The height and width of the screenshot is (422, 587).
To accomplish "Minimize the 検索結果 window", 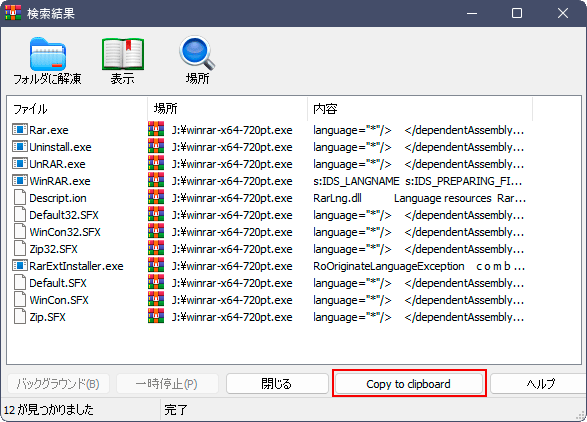I will [x=472, y=13].
